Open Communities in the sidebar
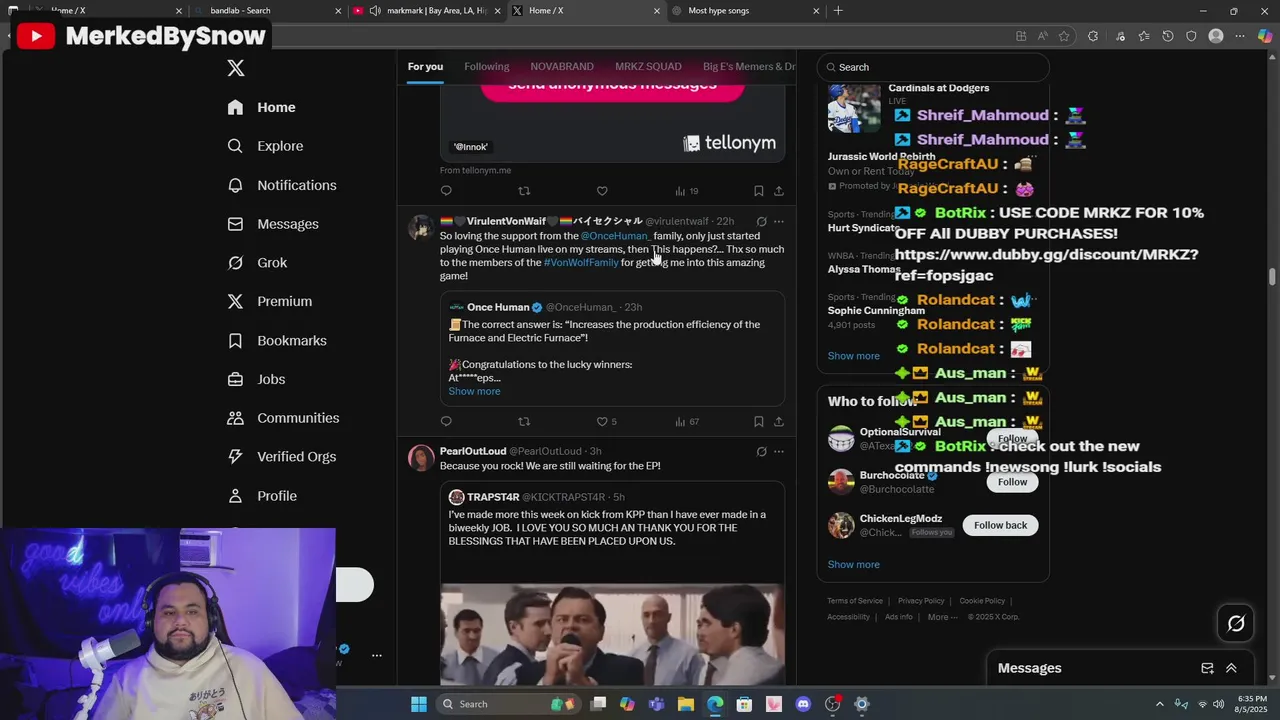The height and width of the screenshot is (720, 1280). (x=283, y=418)
